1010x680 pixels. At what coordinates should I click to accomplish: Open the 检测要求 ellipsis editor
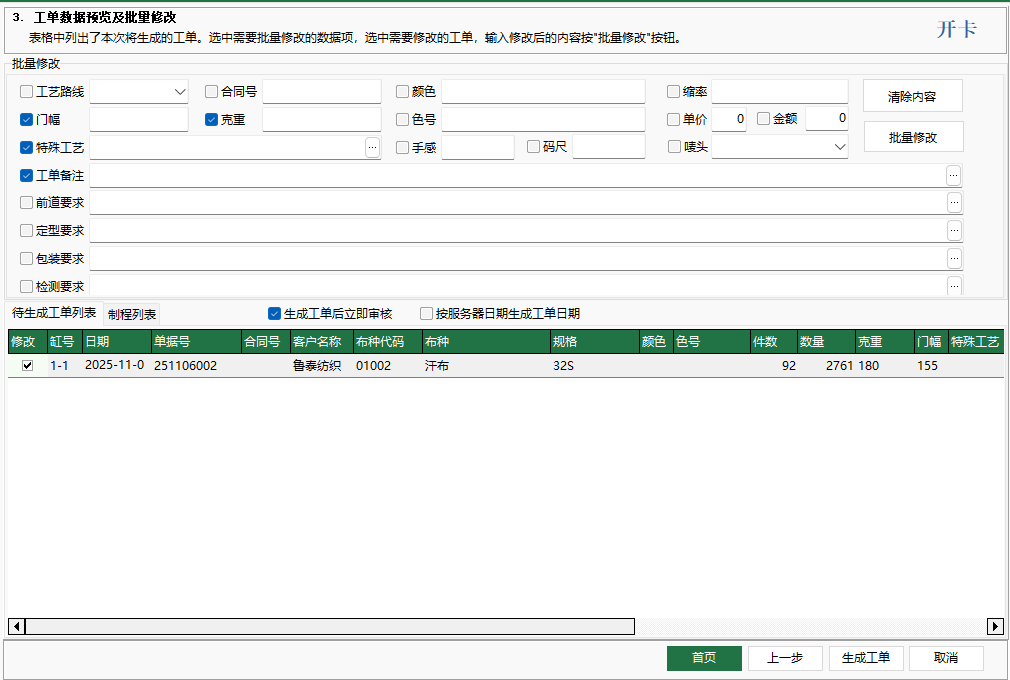[x=954, y=286]
